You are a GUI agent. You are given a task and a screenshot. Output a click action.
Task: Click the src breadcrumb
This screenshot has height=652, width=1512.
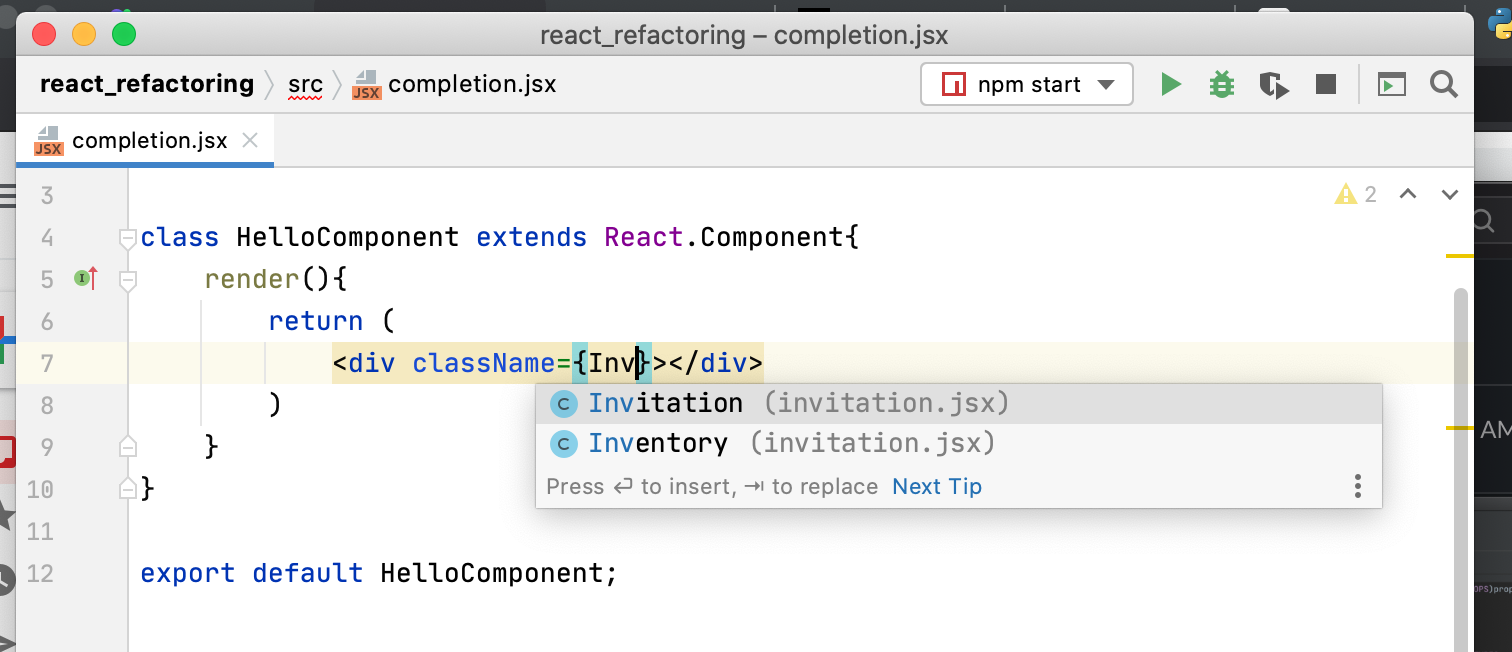(305, 85)
